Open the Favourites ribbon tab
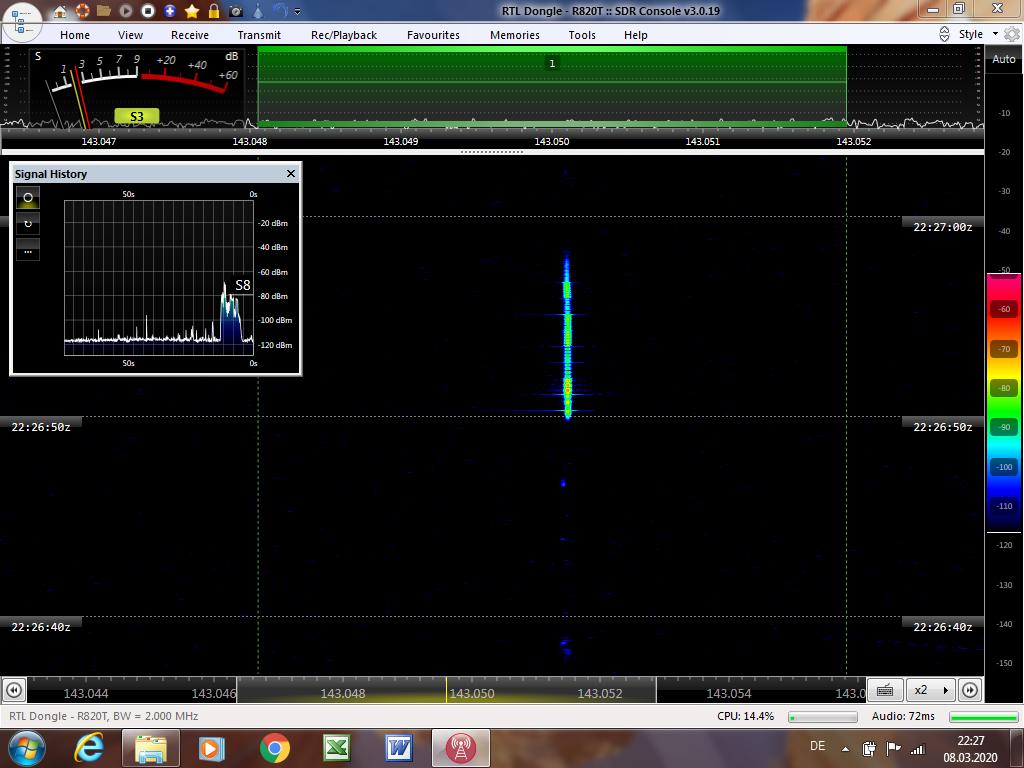 [433, 35]
